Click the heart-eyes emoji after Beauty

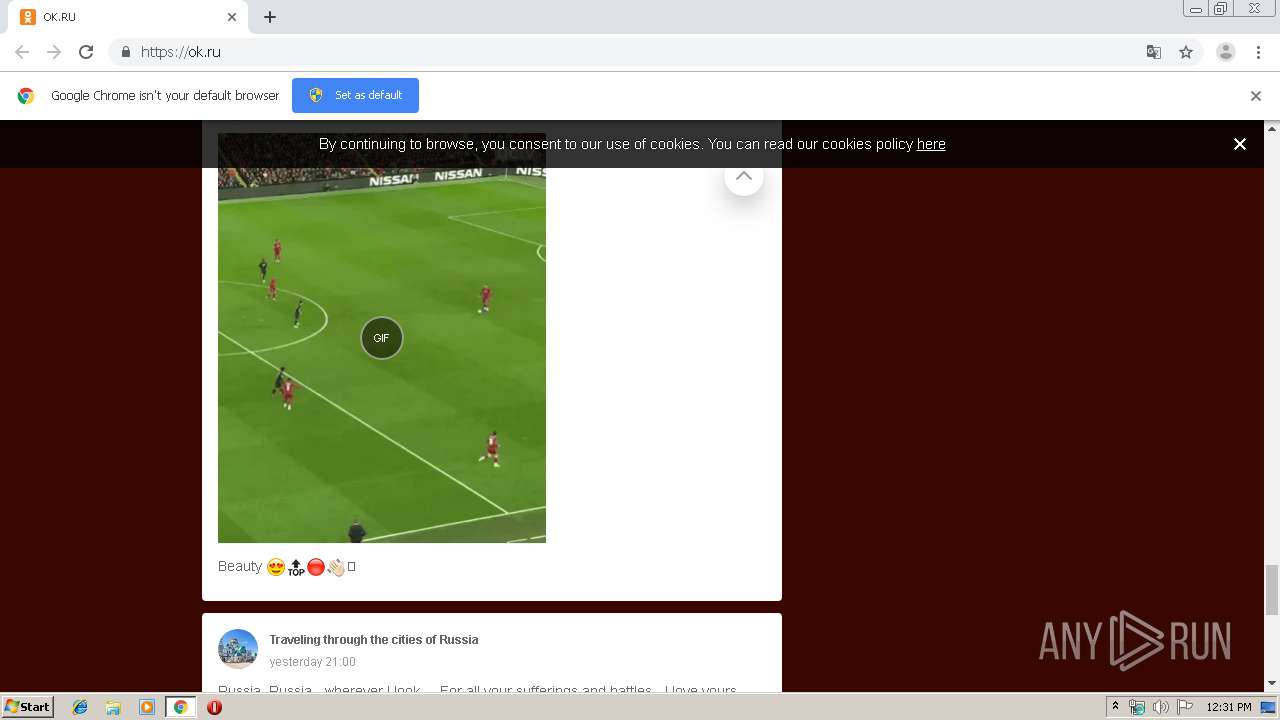(276, 567)
